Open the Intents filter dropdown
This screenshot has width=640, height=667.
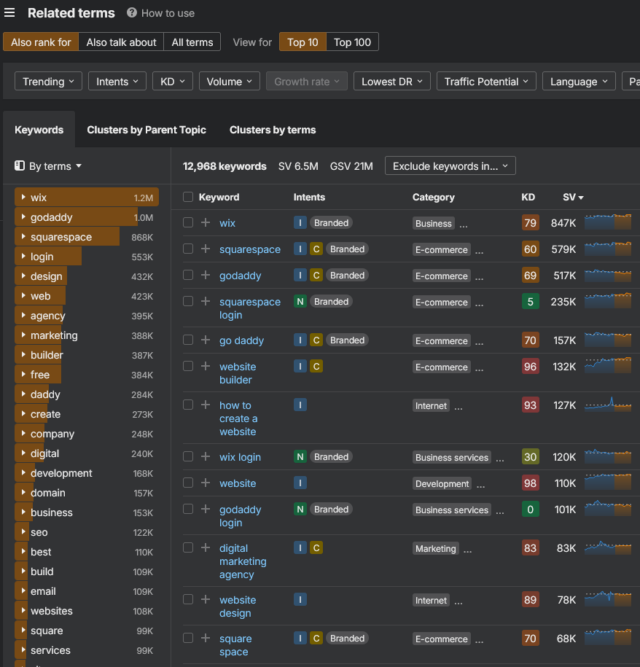tap(117, 81)
